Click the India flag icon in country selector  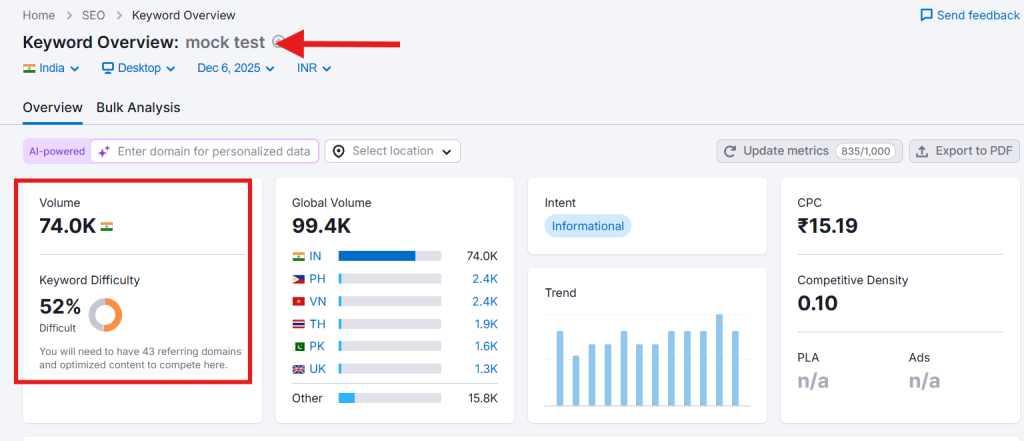pos(29,68)
